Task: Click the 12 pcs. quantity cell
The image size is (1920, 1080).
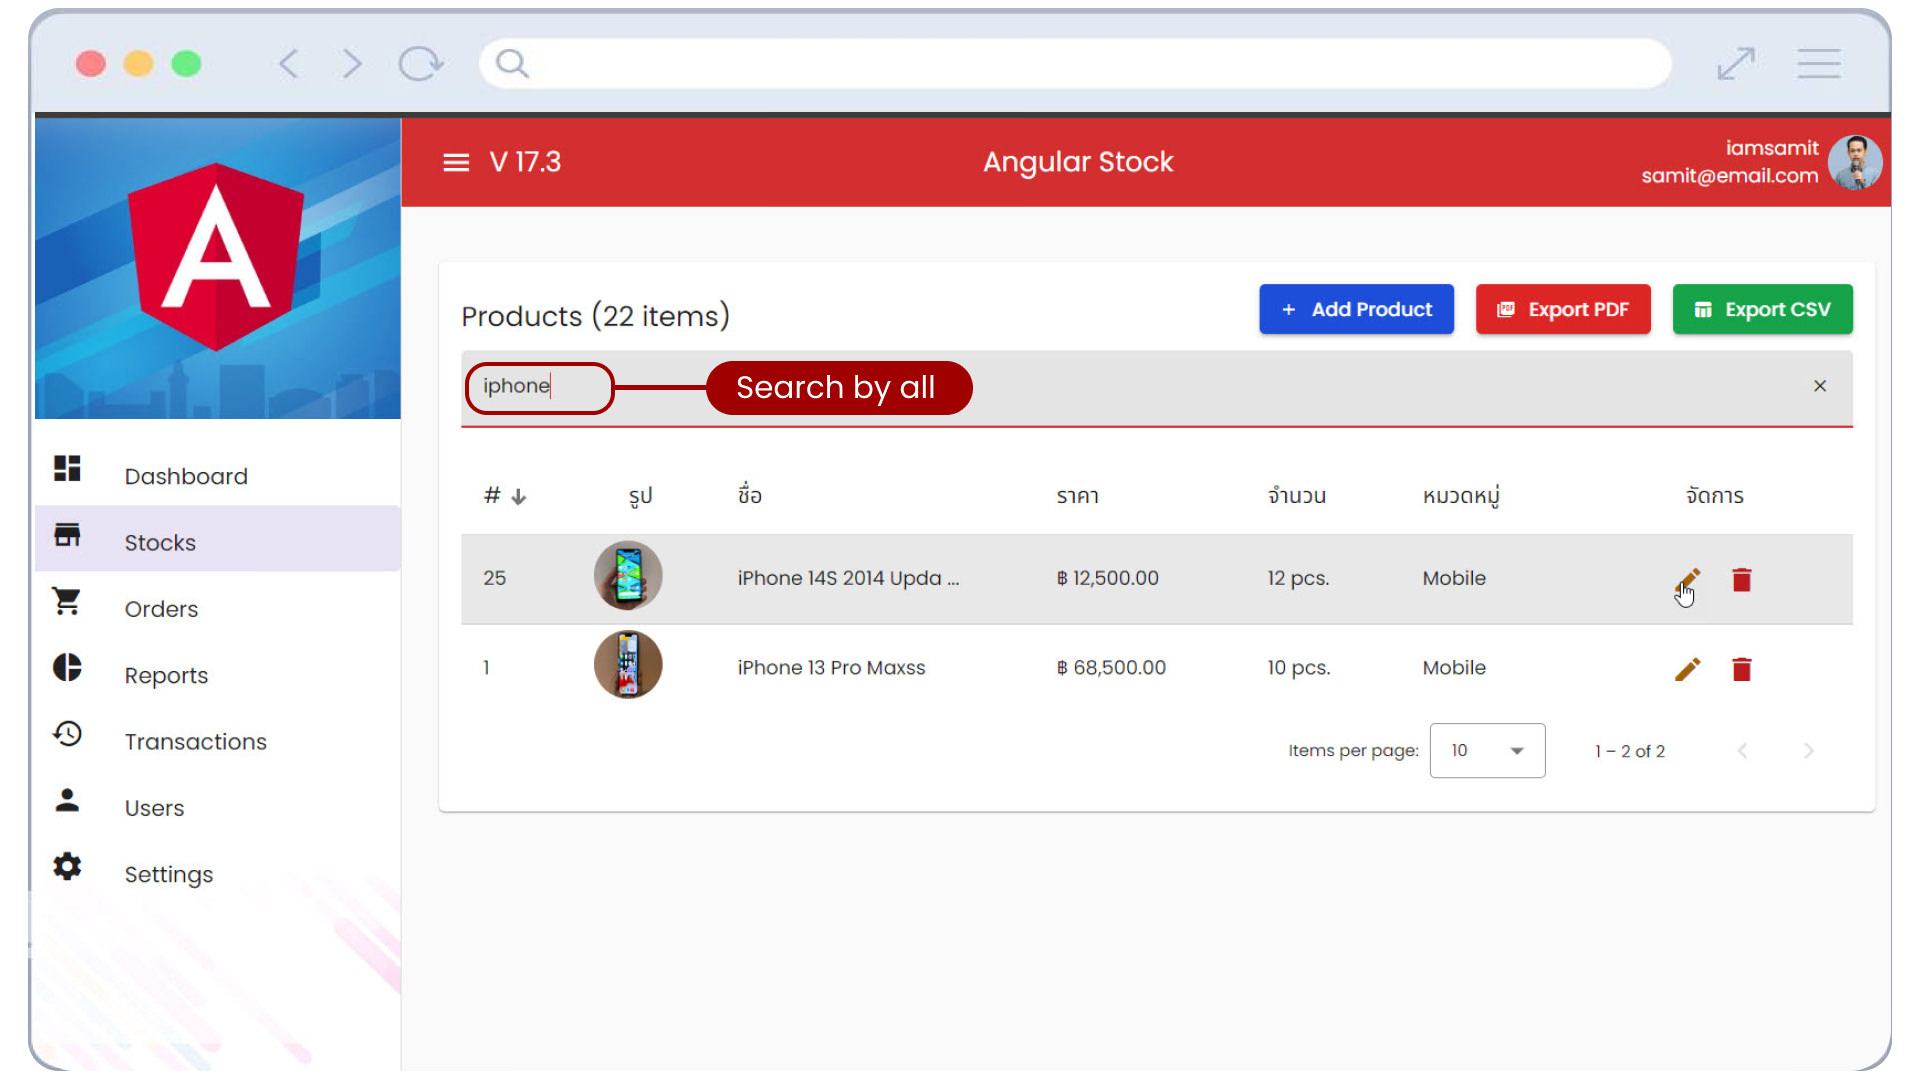Action: [1298, 578]
